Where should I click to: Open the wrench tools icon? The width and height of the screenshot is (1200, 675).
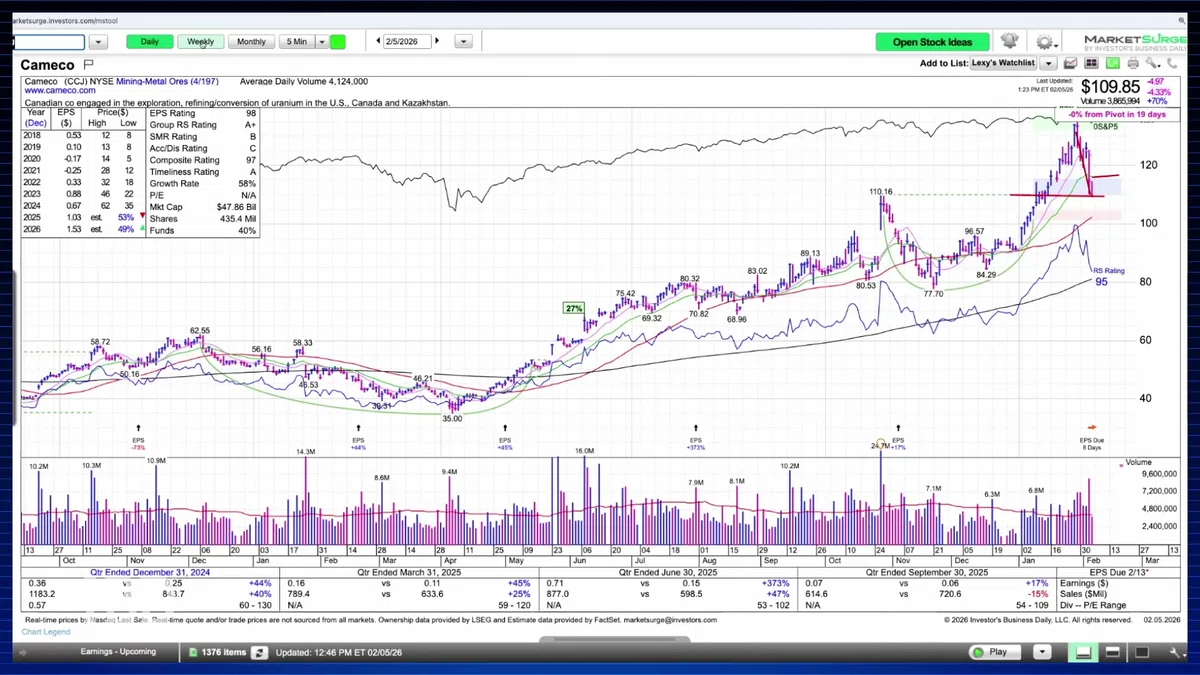click(1153, 63)
